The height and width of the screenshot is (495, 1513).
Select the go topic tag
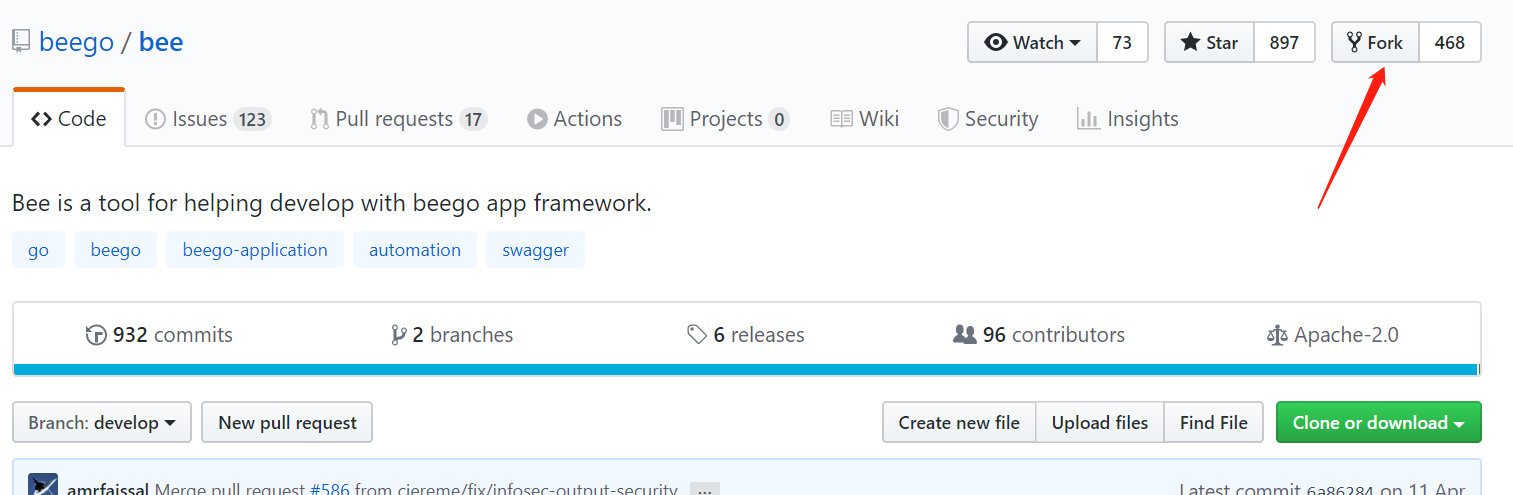pyautogui.click(x=38, y=250)
